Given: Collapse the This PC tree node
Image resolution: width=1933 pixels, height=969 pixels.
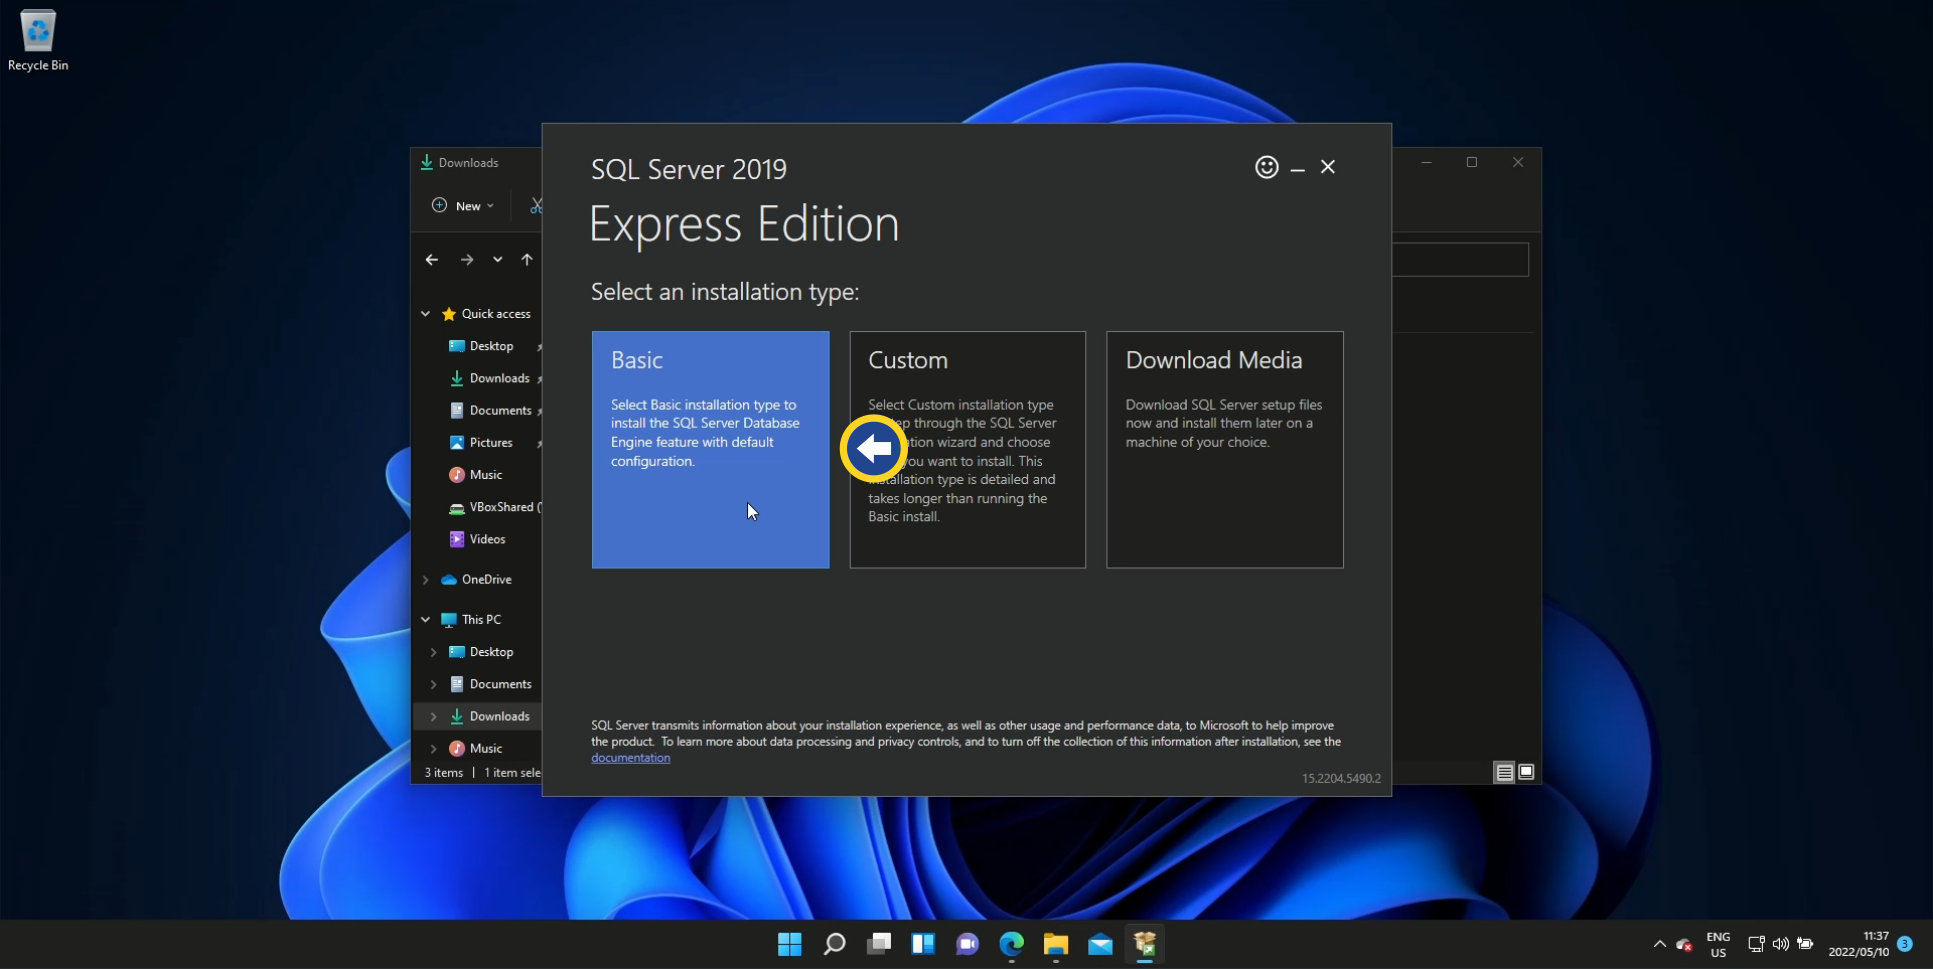Looking at the screenshot, I should click(426, 620).
